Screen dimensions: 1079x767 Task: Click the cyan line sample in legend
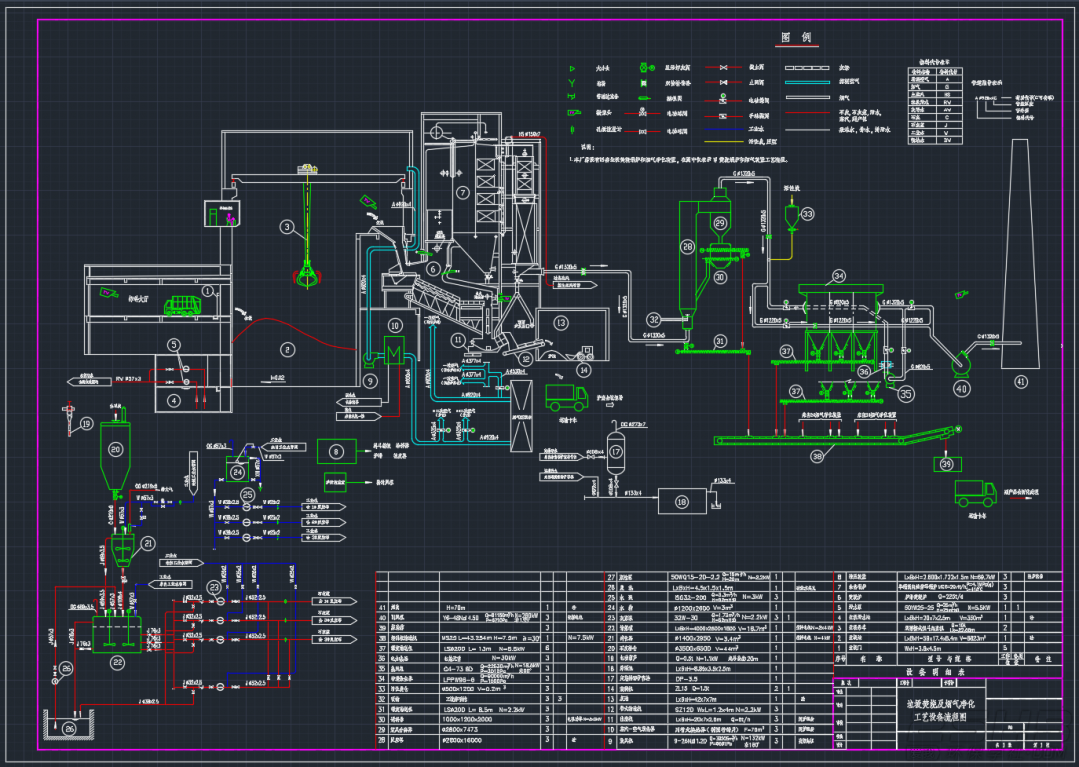pyautogui.click(x=807, y=83)
